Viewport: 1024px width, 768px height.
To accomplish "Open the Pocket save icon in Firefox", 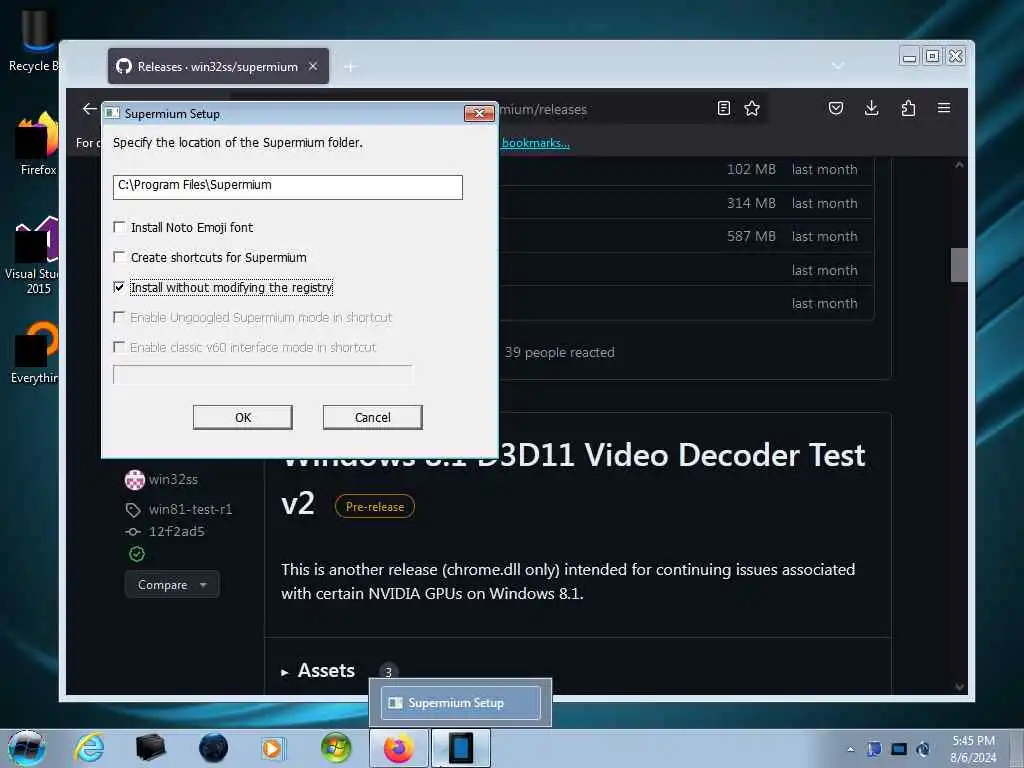I will (835, 108).
